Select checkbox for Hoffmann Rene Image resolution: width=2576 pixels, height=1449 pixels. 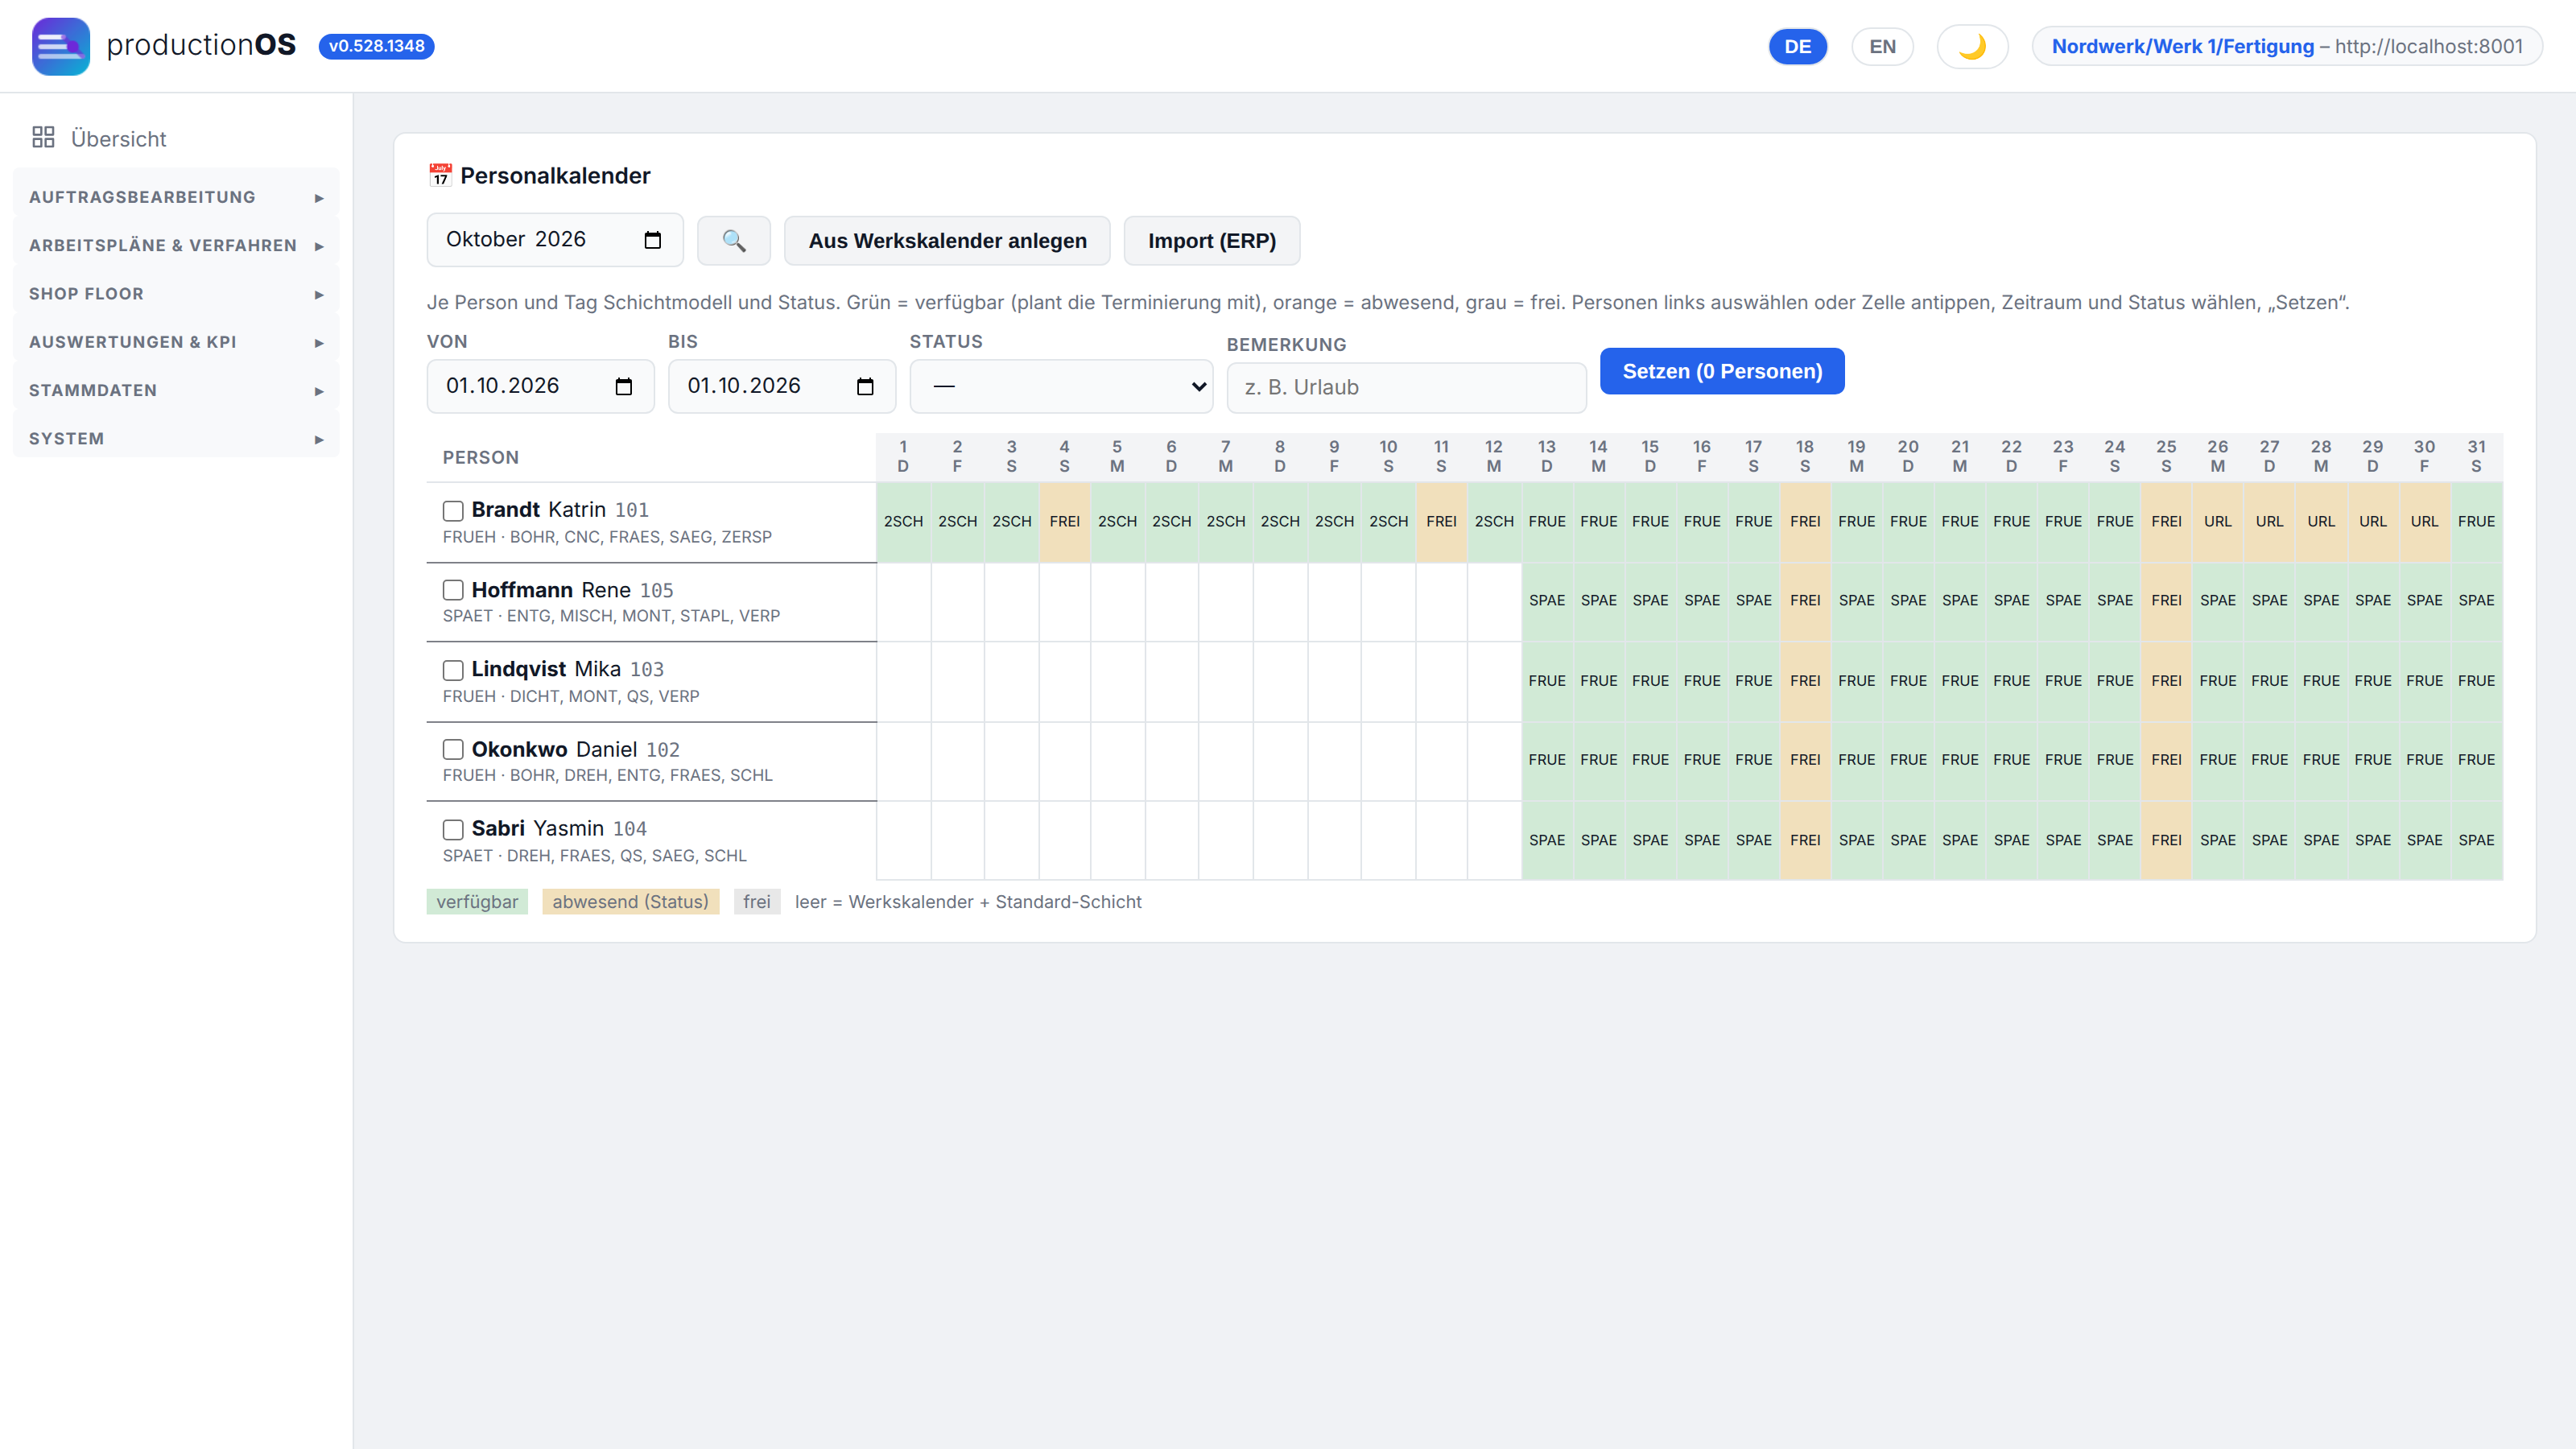453,590
